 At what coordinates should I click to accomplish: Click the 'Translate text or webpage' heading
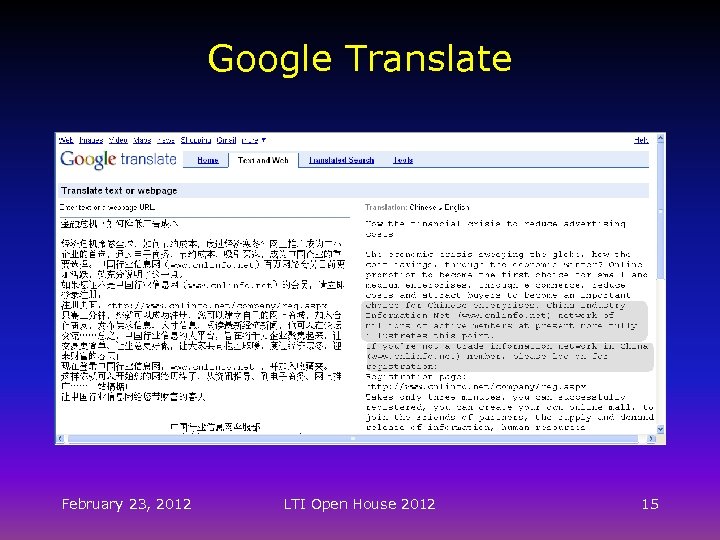[x=119, y=191]
